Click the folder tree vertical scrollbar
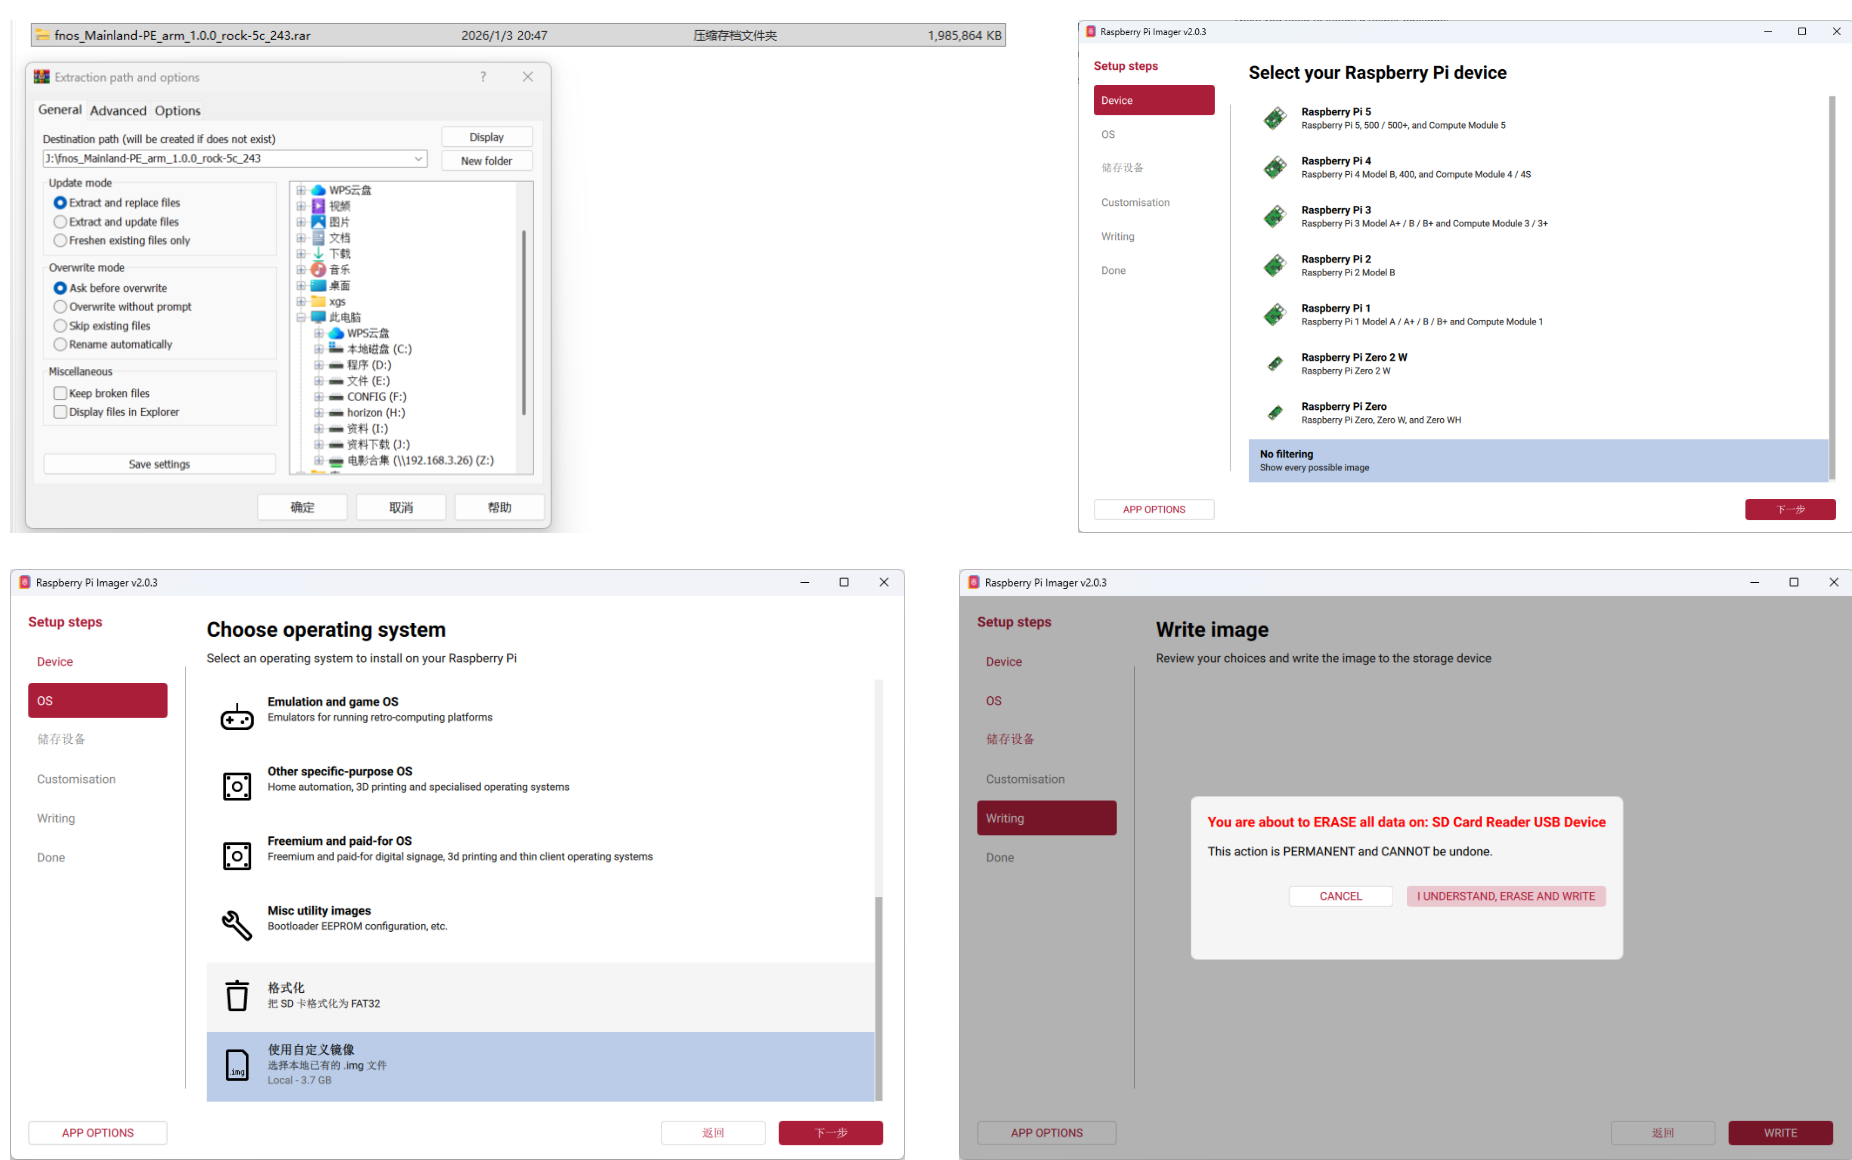The width and height of the screenshot is (1852, 1160). (x=524, y=322)
